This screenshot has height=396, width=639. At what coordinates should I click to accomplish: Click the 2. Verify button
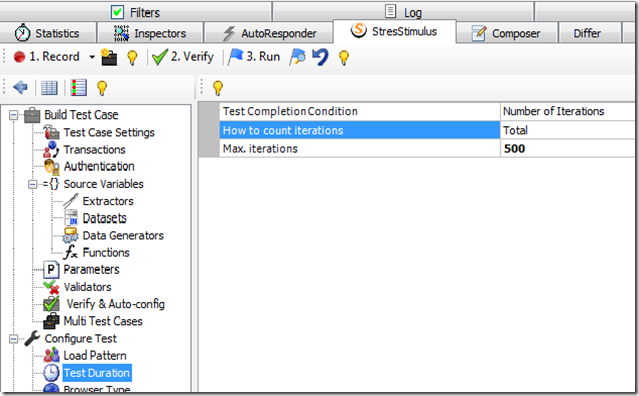pyautogui.click(x=183, y=57)
